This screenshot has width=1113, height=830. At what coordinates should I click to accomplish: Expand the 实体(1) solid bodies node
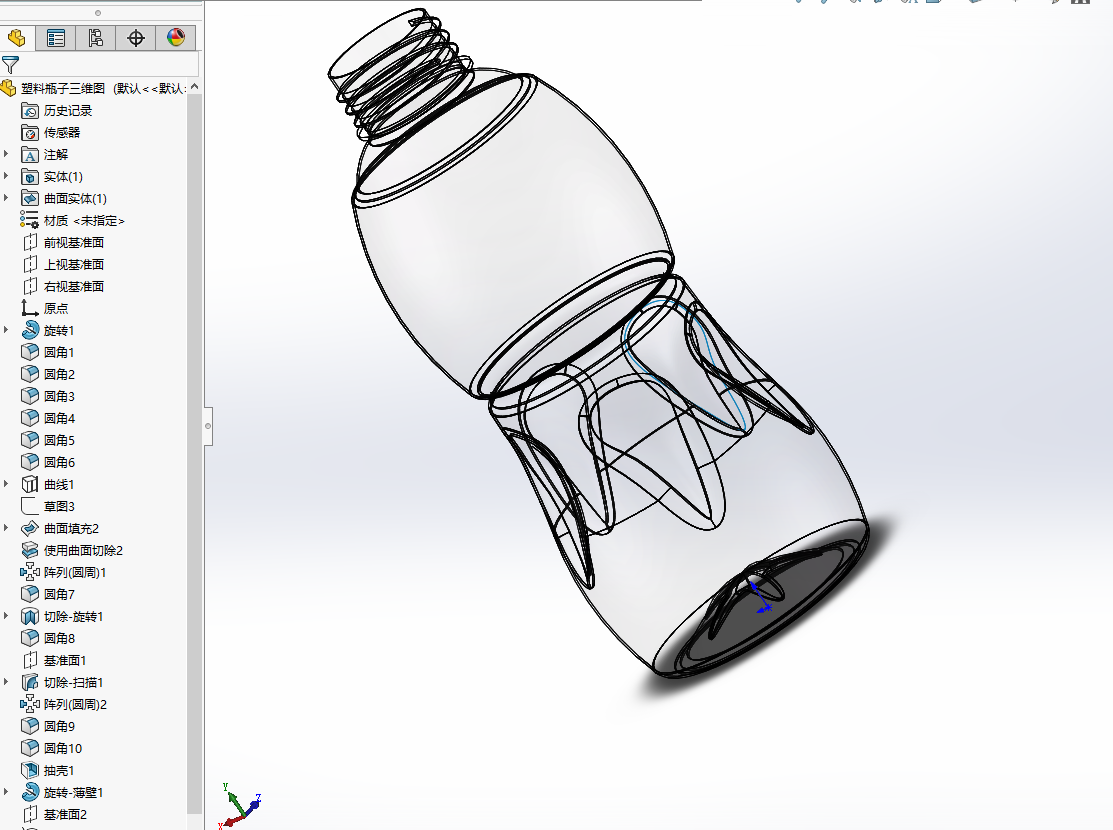(6, 175)
